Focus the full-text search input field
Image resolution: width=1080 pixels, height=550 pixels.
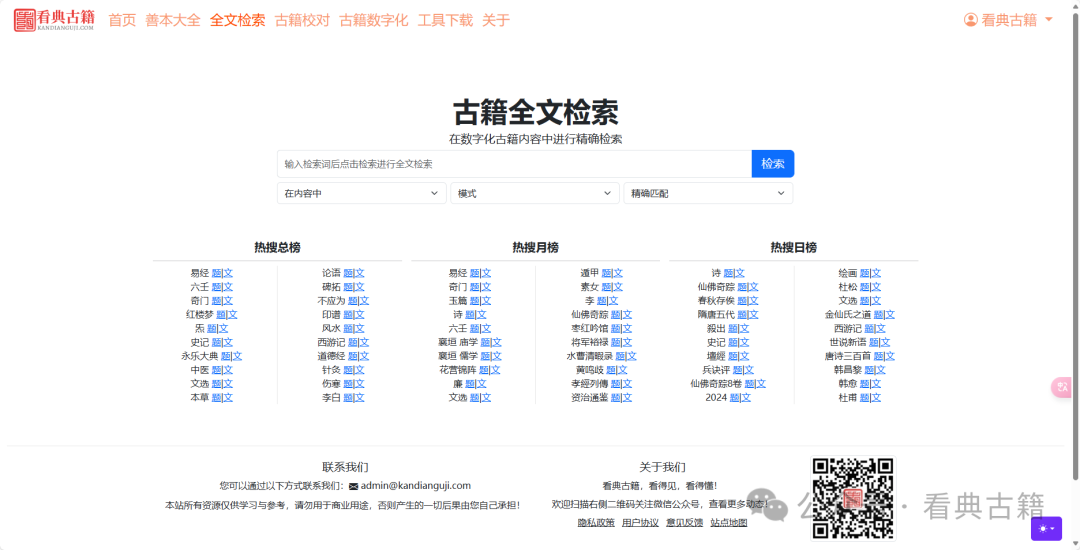(515, 164)
